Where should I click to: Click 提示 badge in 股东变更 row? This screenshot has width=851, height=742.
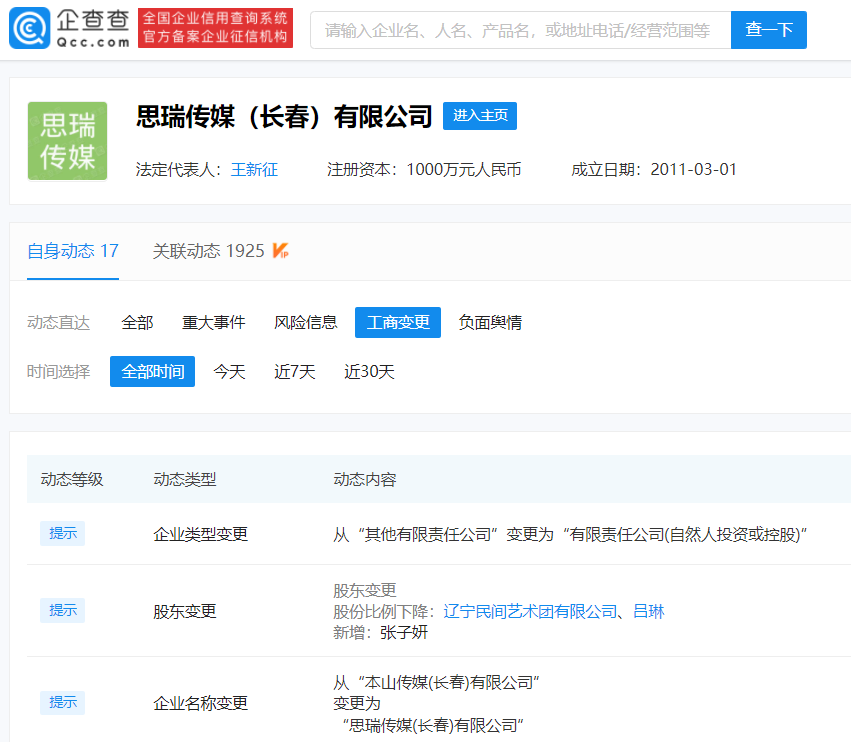click(62, 611)
